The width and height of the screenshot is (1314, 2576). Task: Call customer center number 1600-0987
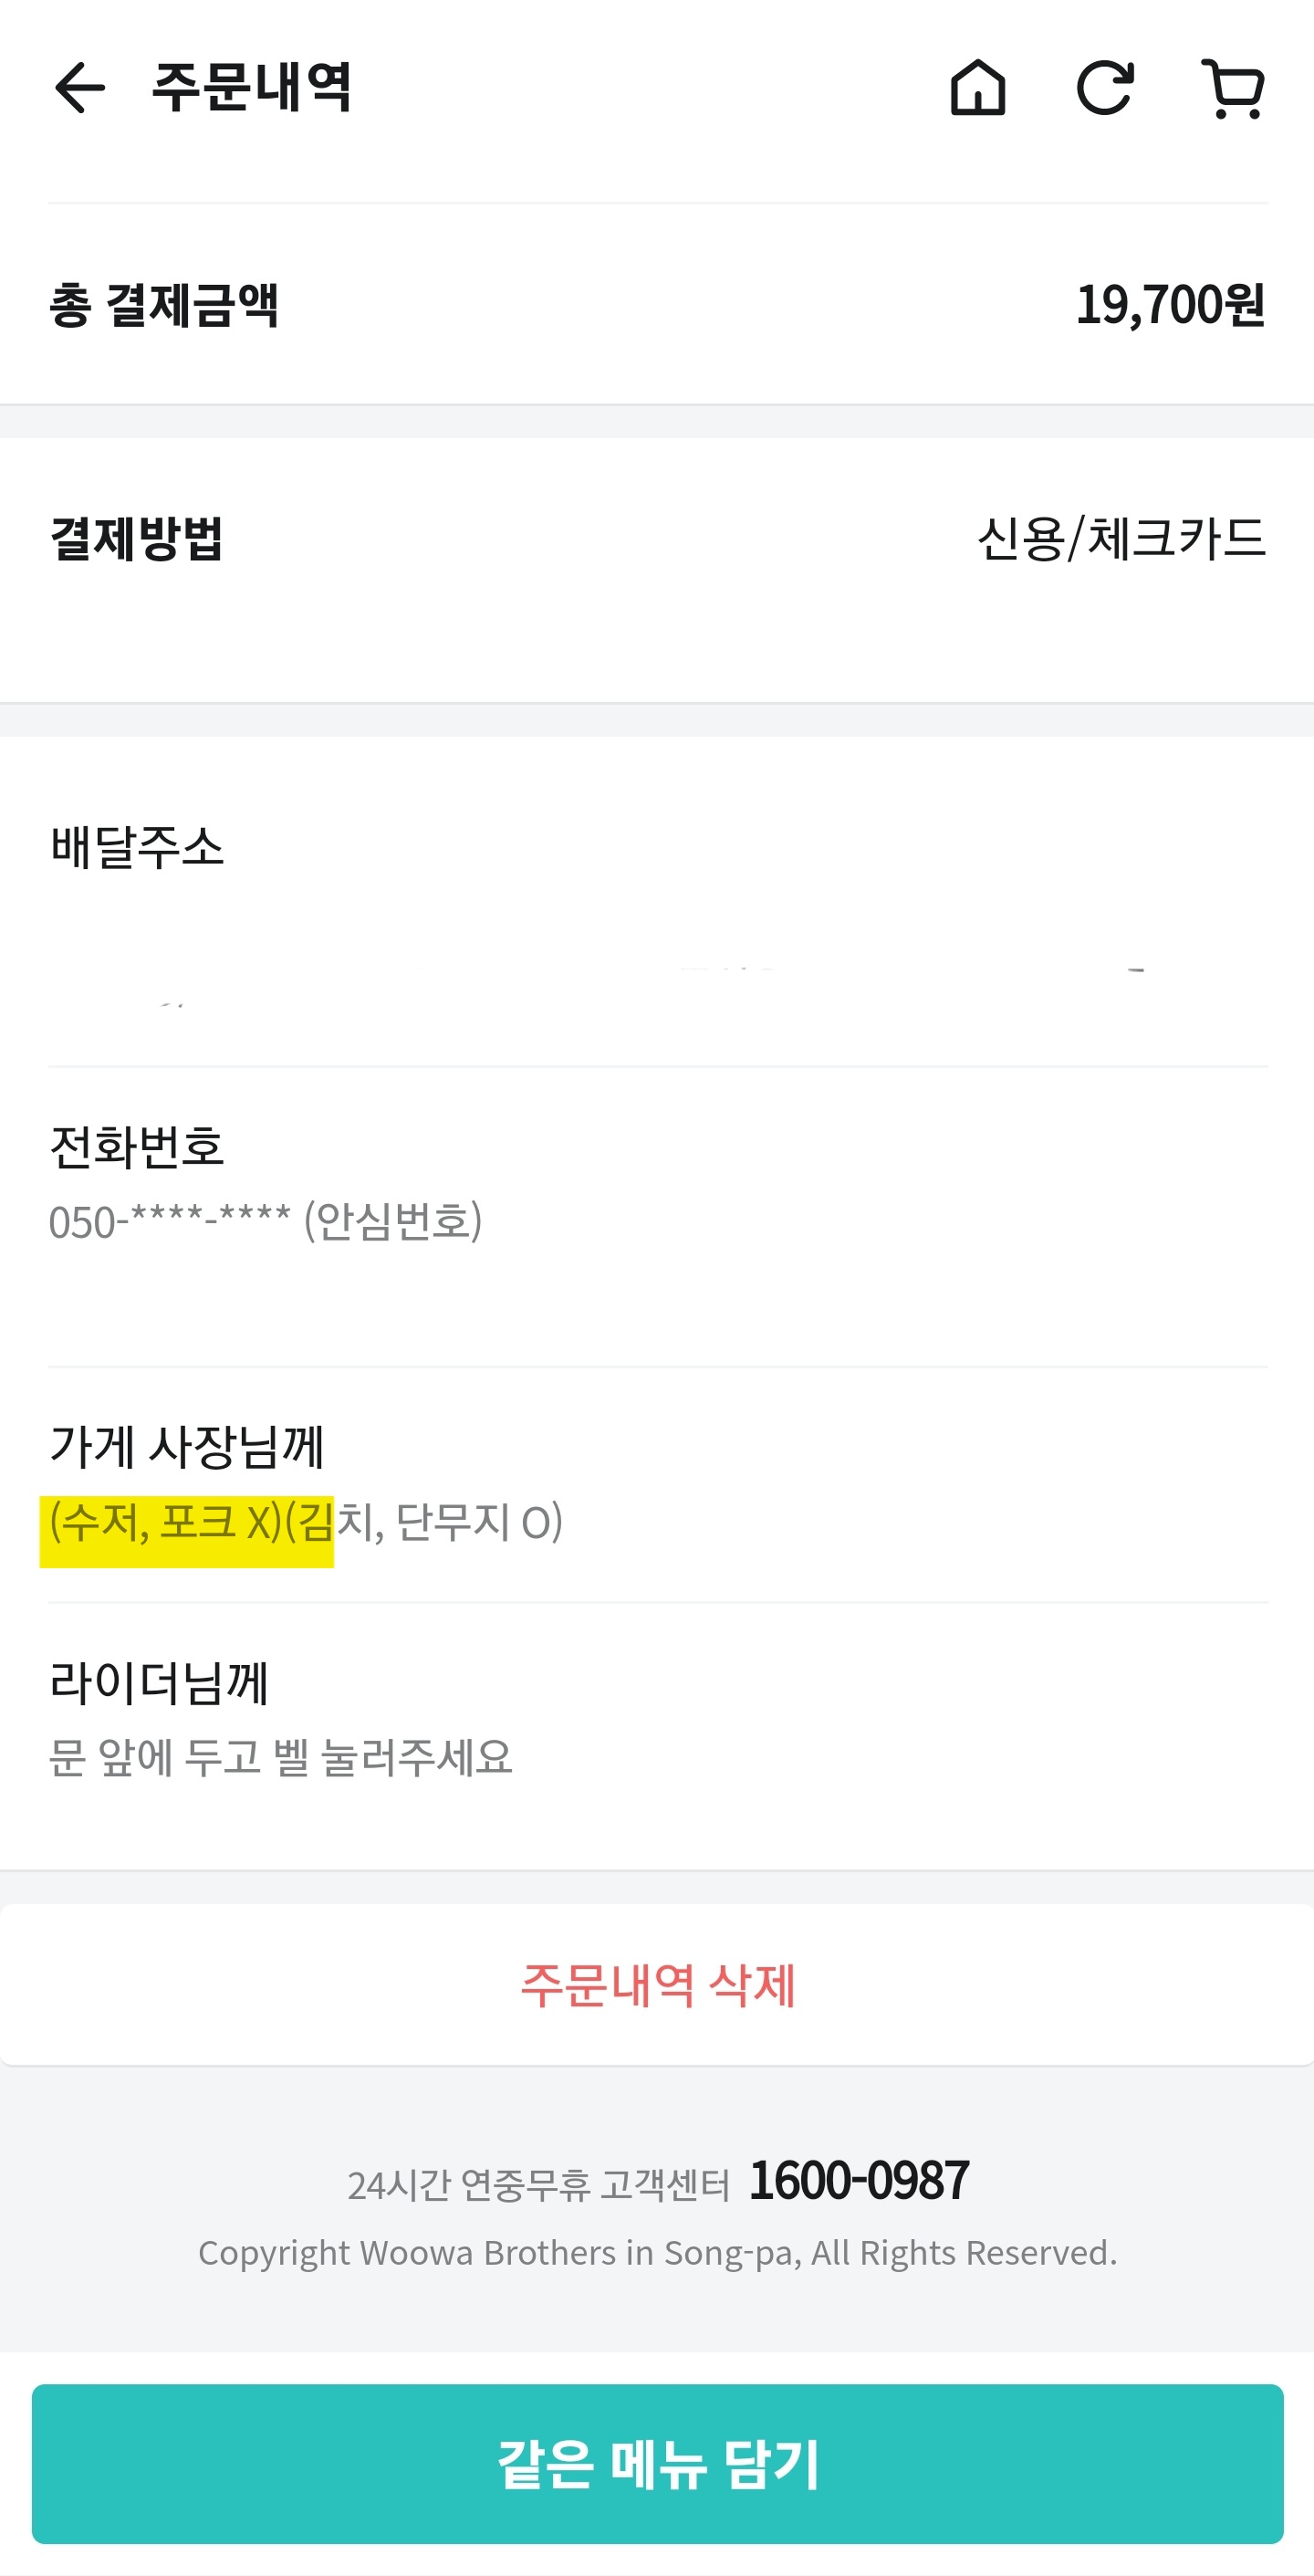858,2181
